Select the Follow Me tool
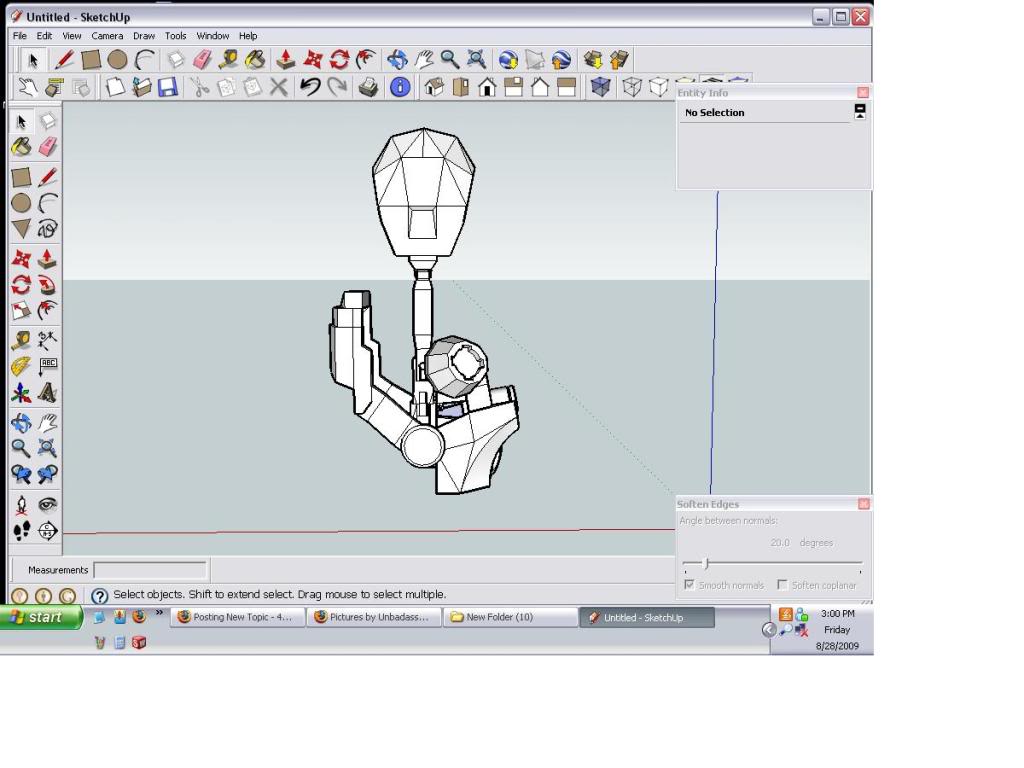1024x768 pixels. coord(47,285)
